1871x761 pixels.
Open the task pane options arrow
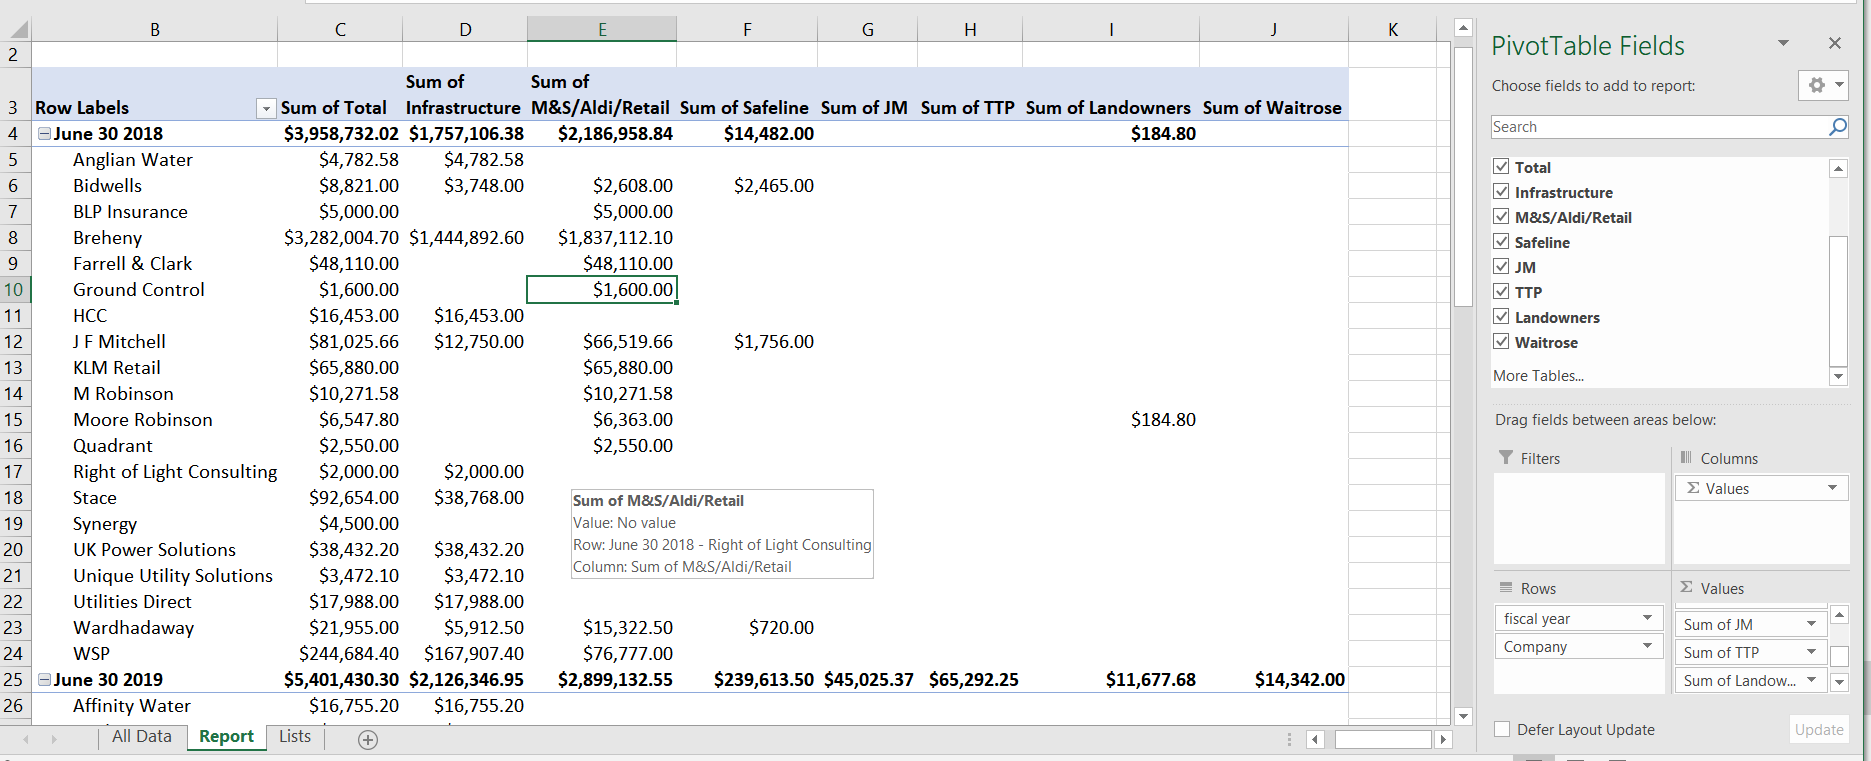click(x=1783, y=43)
